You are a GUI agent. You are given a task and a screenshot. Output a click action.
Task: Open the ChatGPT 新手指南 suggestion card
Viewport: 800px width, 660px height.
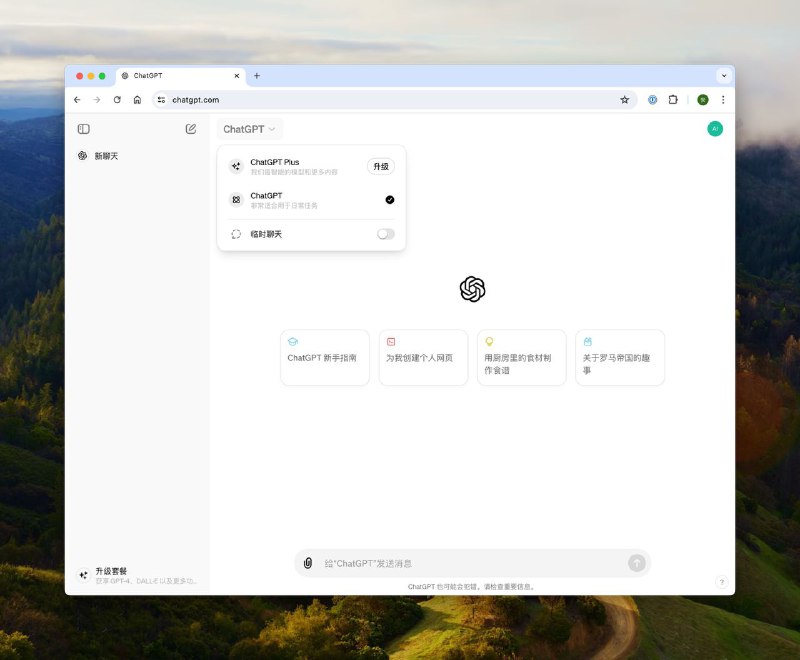point(325,358)
